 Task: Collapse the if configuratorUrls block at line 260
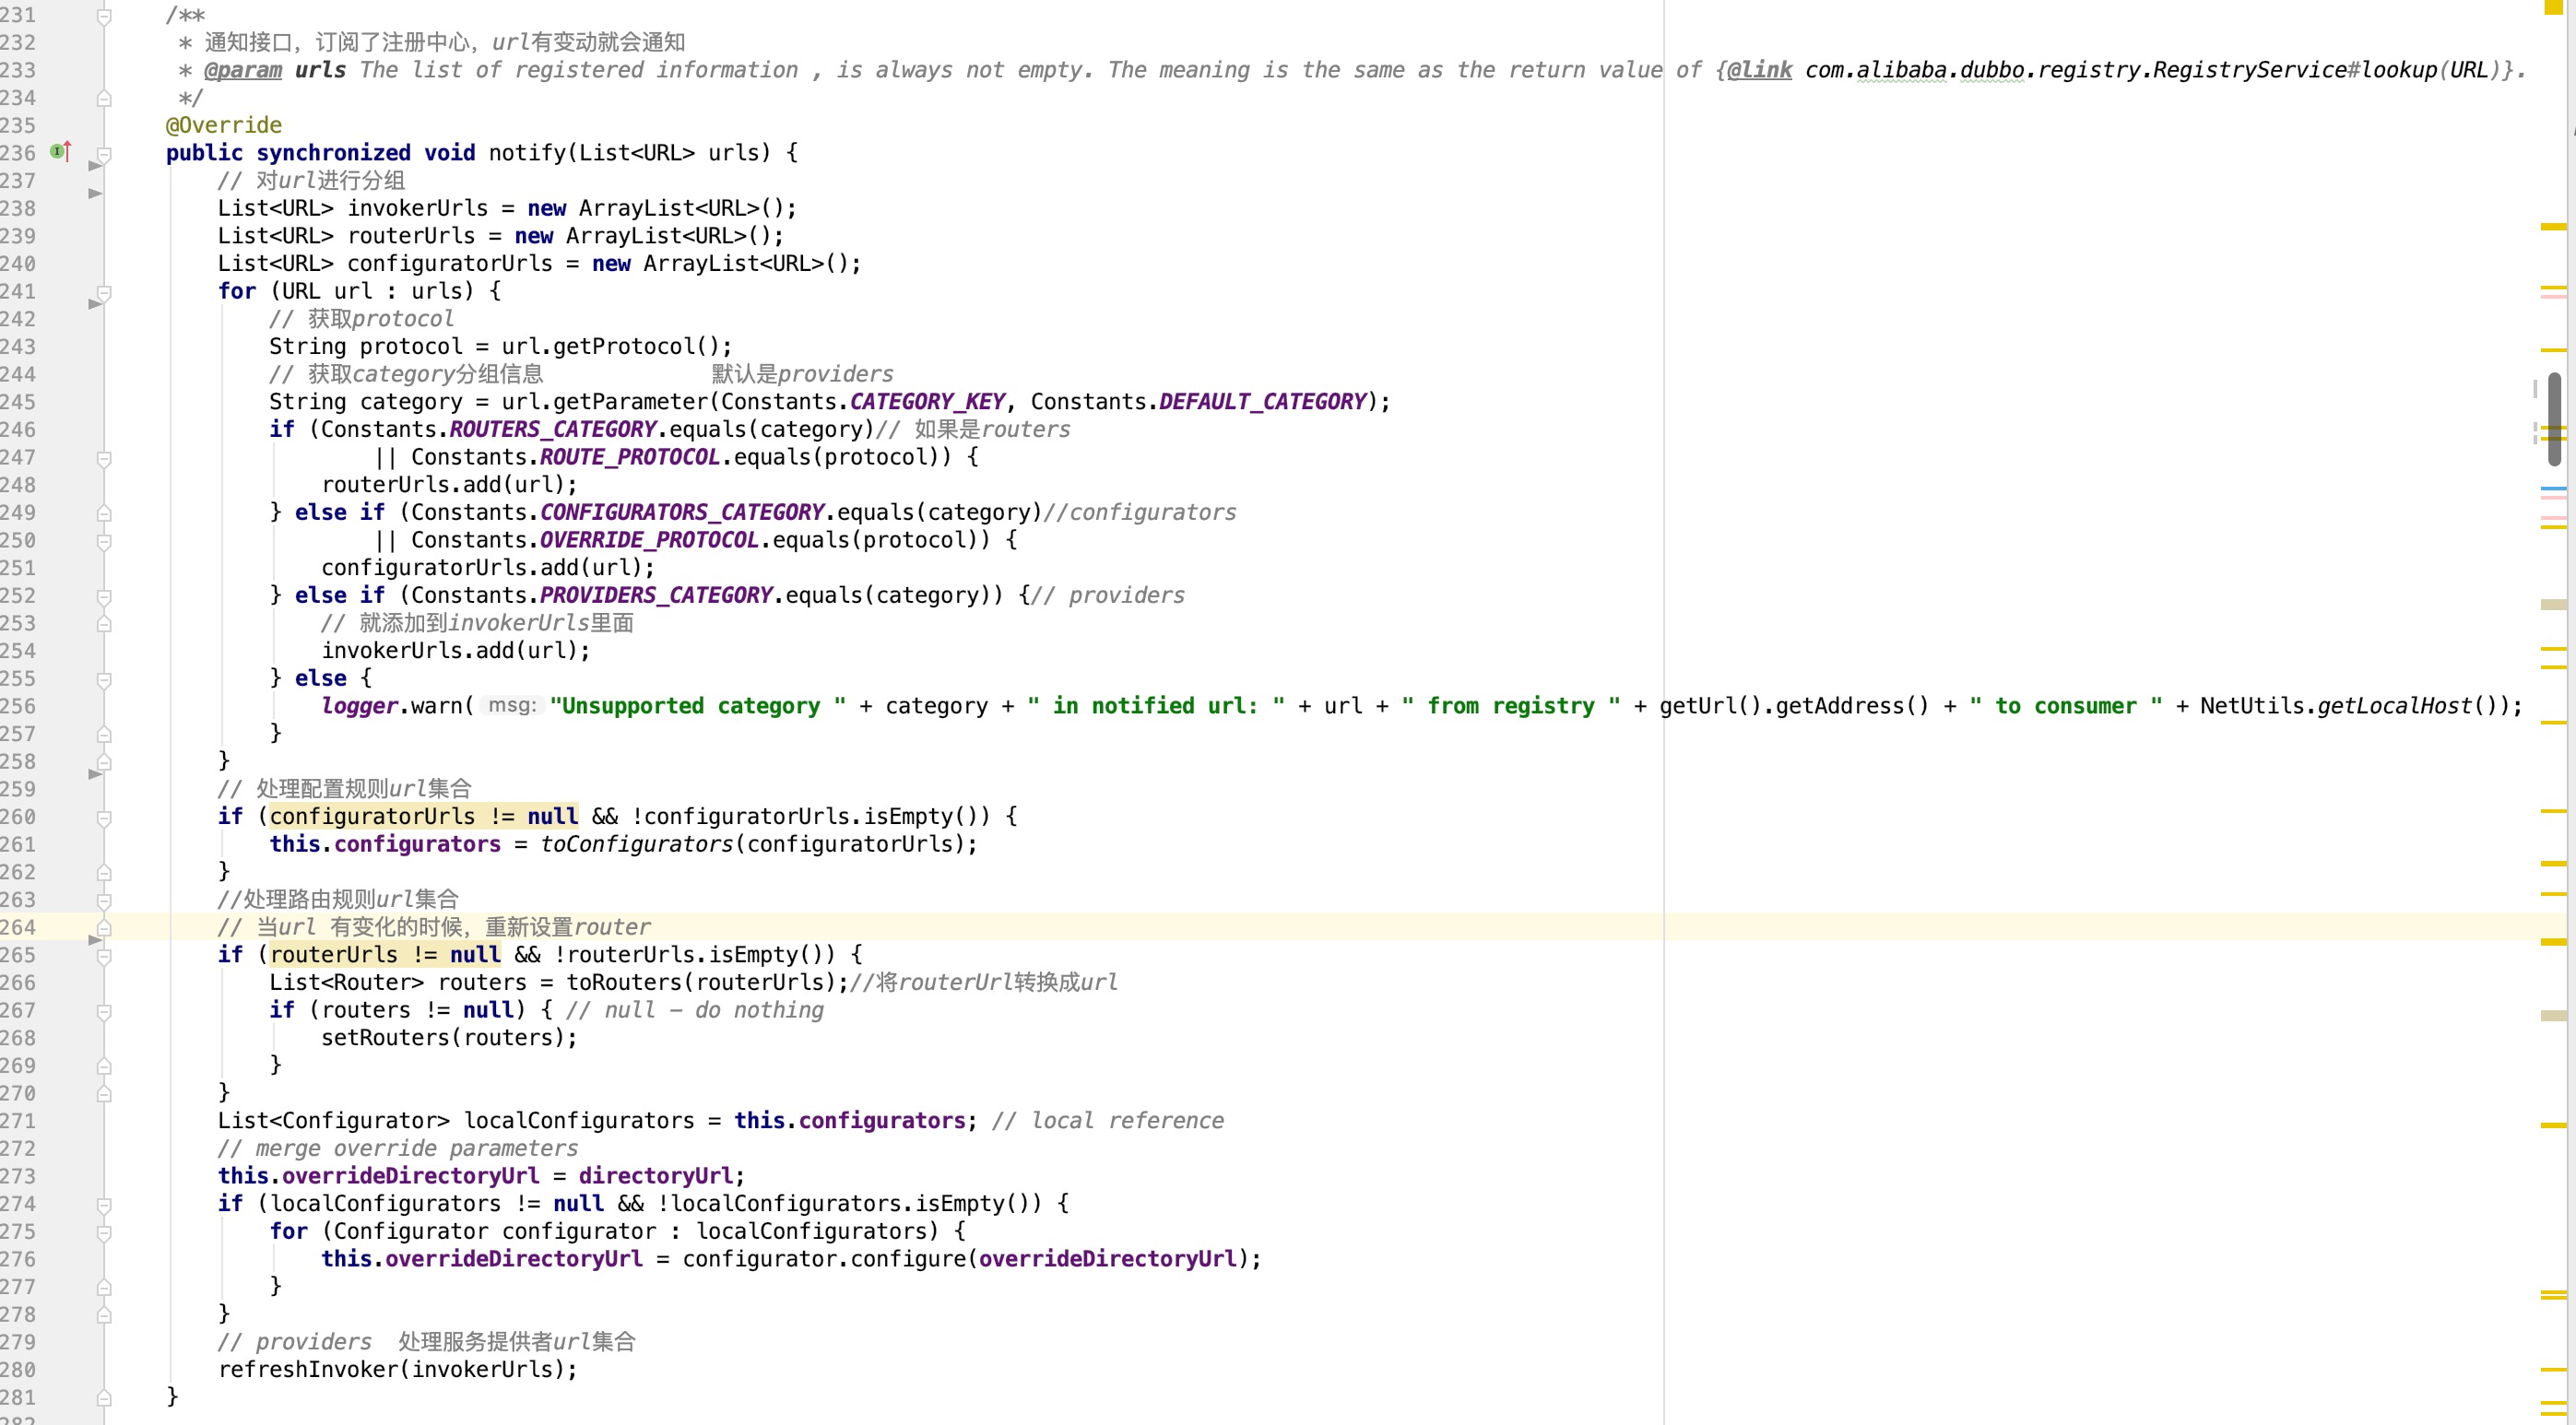[104, 818]
